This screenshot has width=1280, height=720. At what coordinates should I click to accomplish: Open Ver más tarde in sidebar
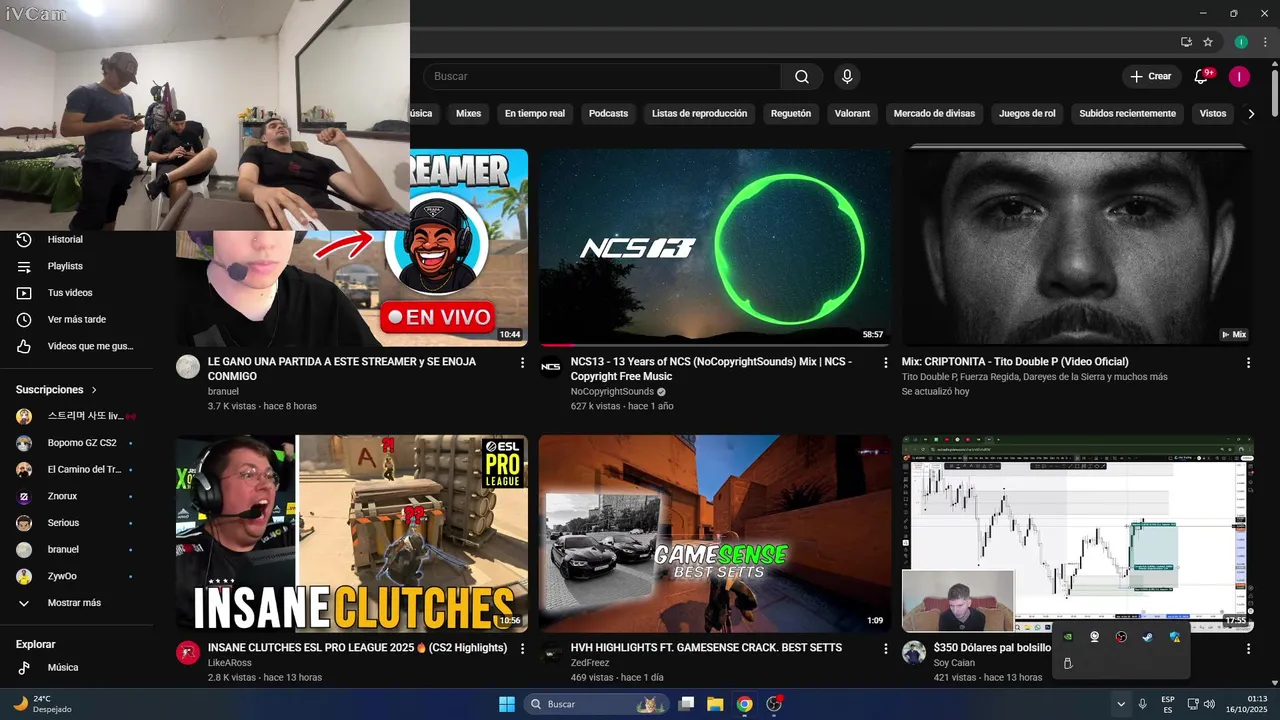point(78,320)
